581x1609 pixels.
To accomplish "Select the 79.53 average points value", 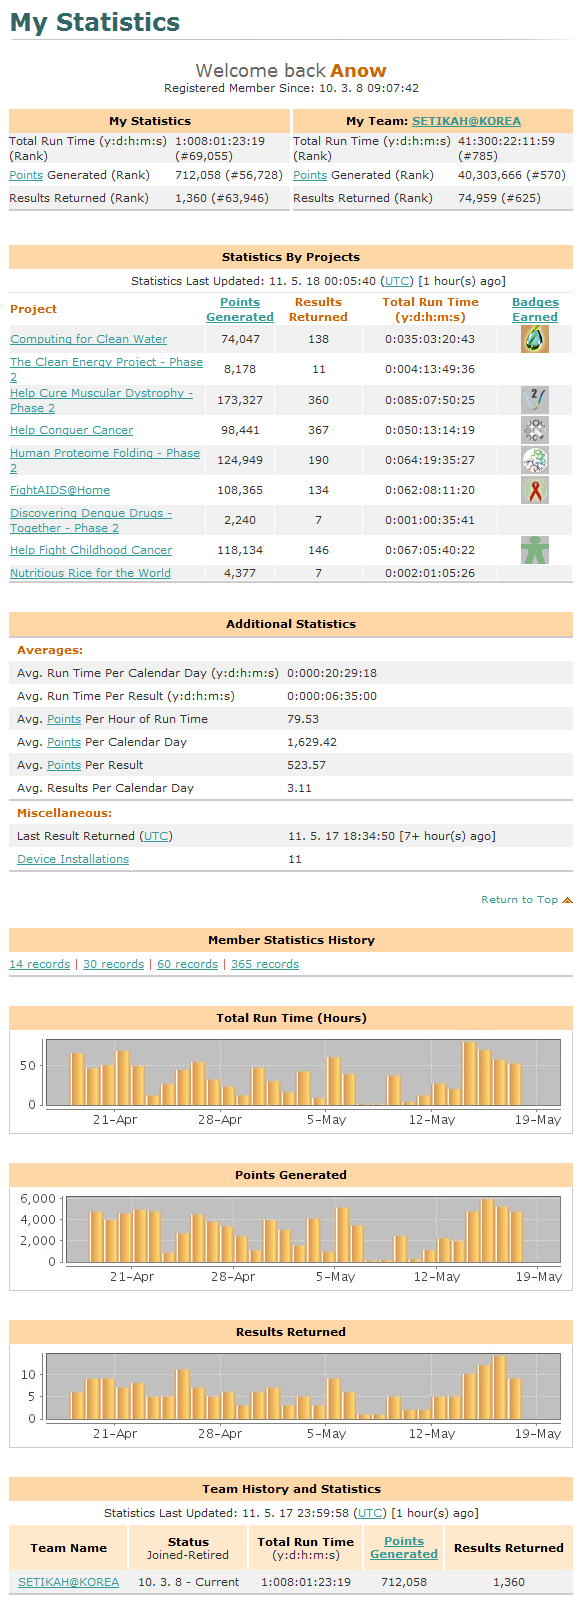I will (303, 719).
